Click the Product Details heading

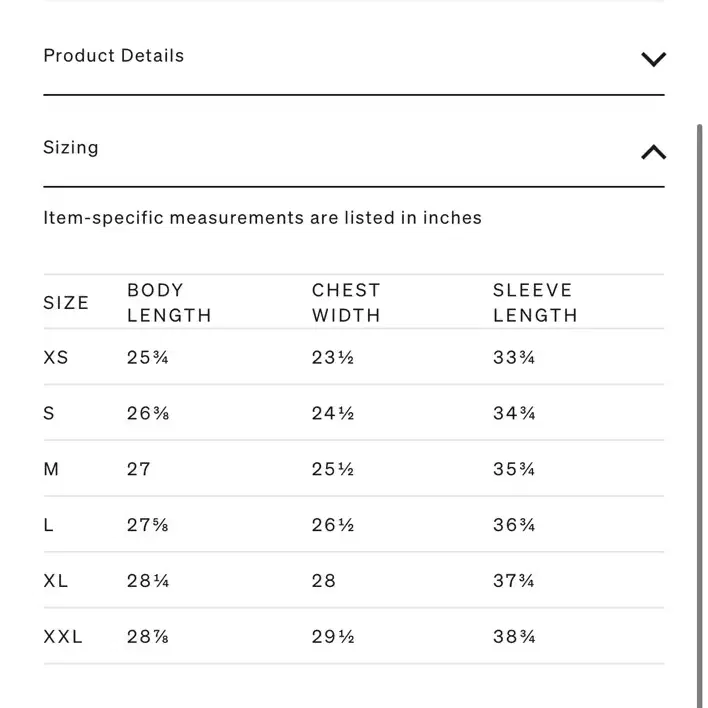tap(114, 56)
